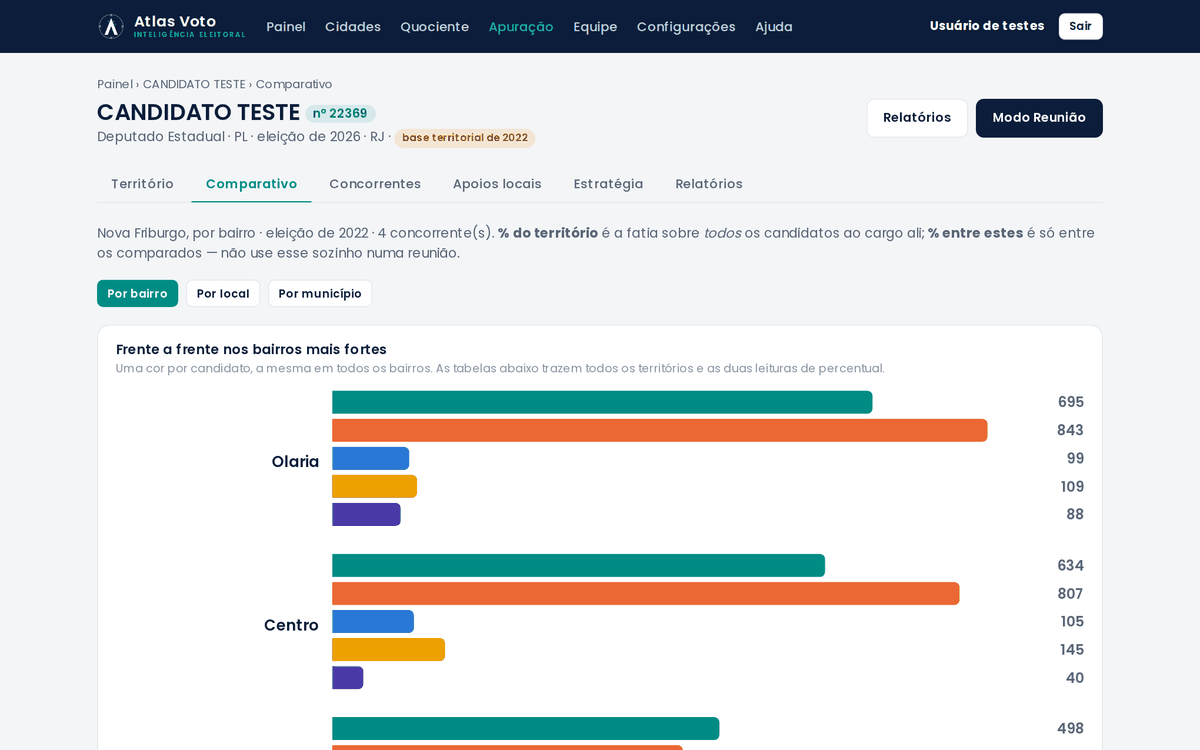The width and height of the screenshot is (1200, 750).
Task: Open the Concorrentes tab
Action: [x=375, y=184]
